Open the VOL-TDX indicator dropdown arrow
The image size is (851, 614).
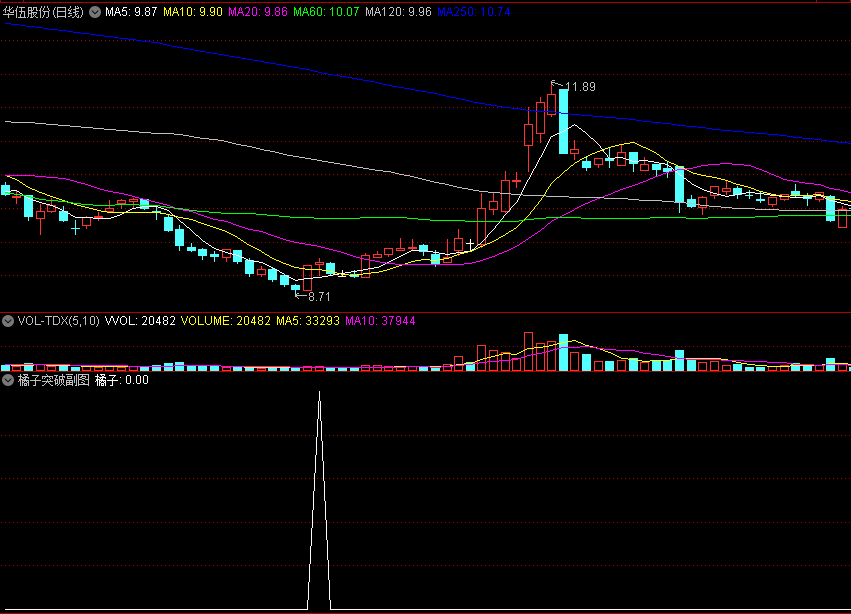point(8,321)
